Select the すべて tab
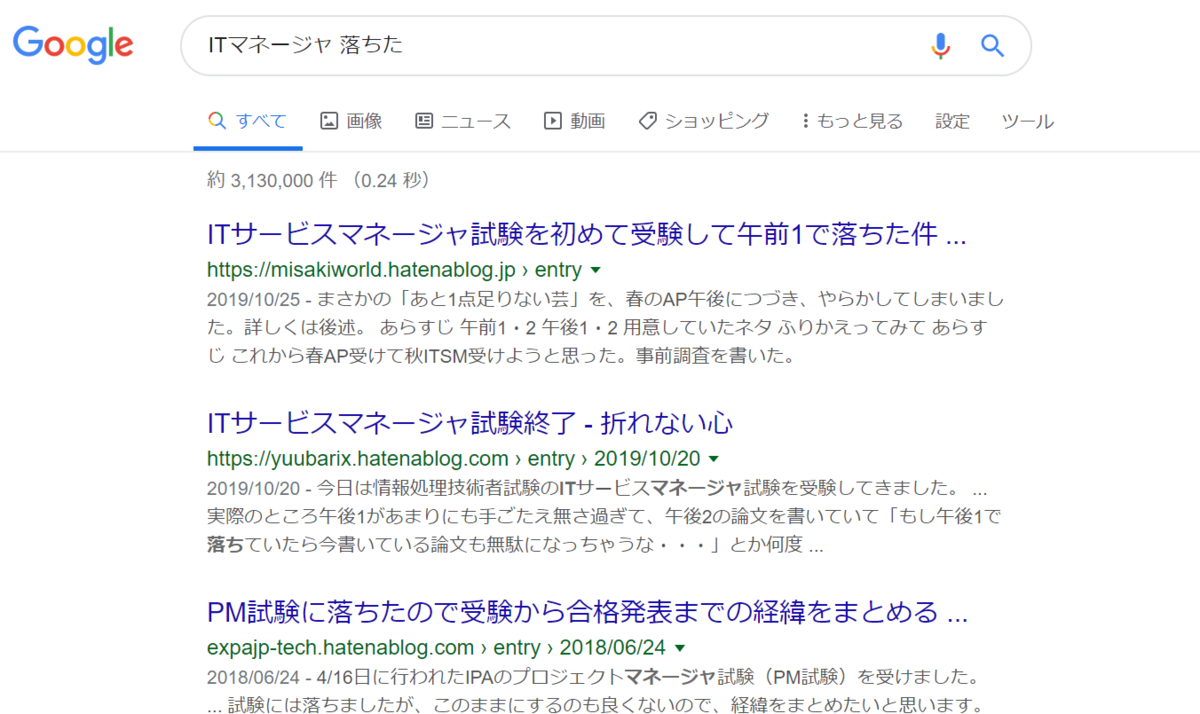The height and width of the screenshot is (714, 1200). click(x=248, y=121)
